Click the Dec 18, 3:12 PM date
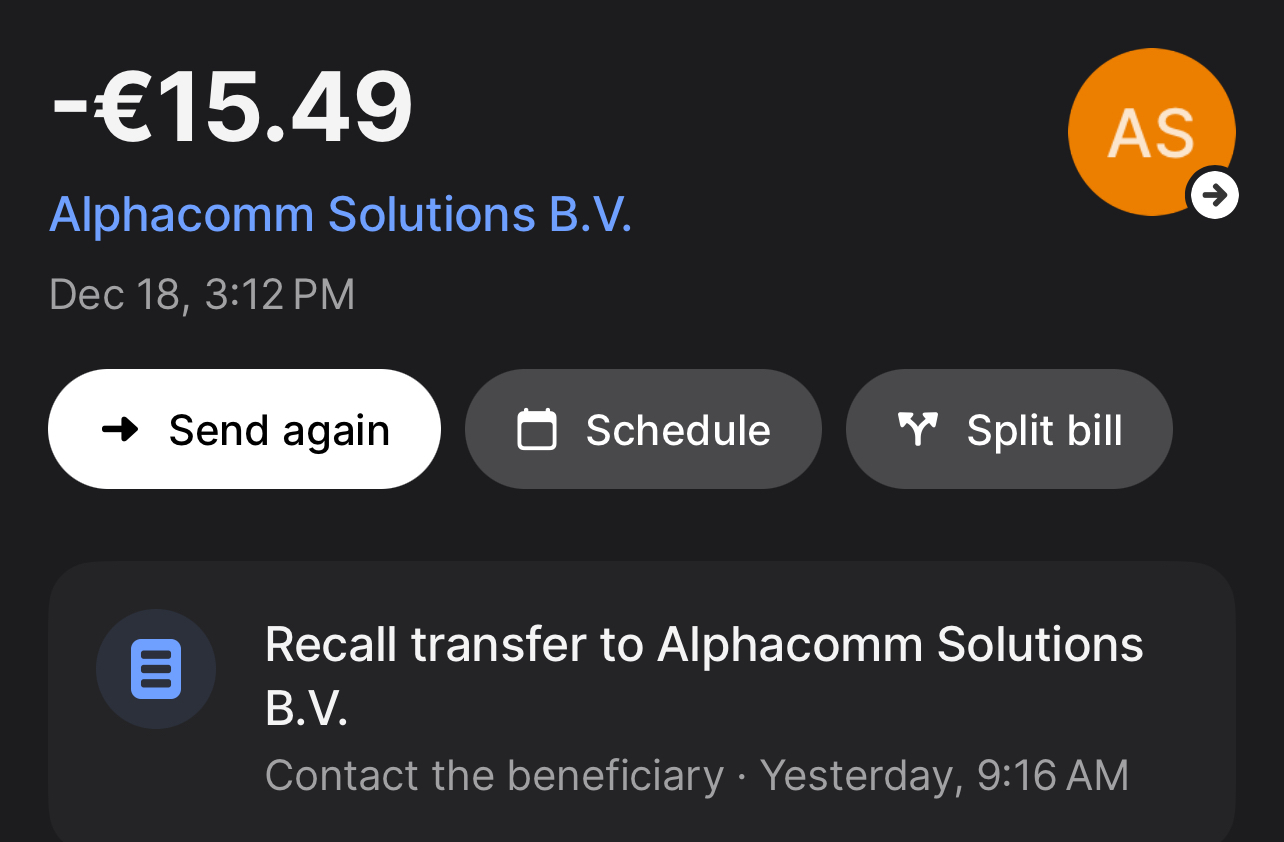1284x842 pixels. pyautogui.click(x=202, y=295)
